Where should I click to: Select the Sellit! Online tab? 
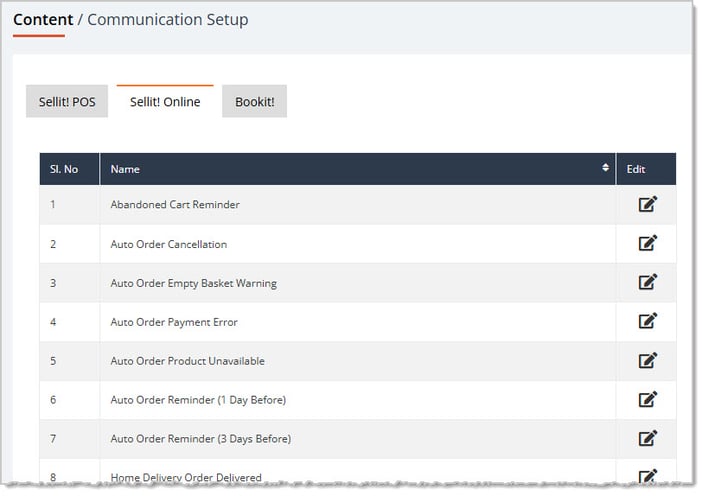pos(165,102)
